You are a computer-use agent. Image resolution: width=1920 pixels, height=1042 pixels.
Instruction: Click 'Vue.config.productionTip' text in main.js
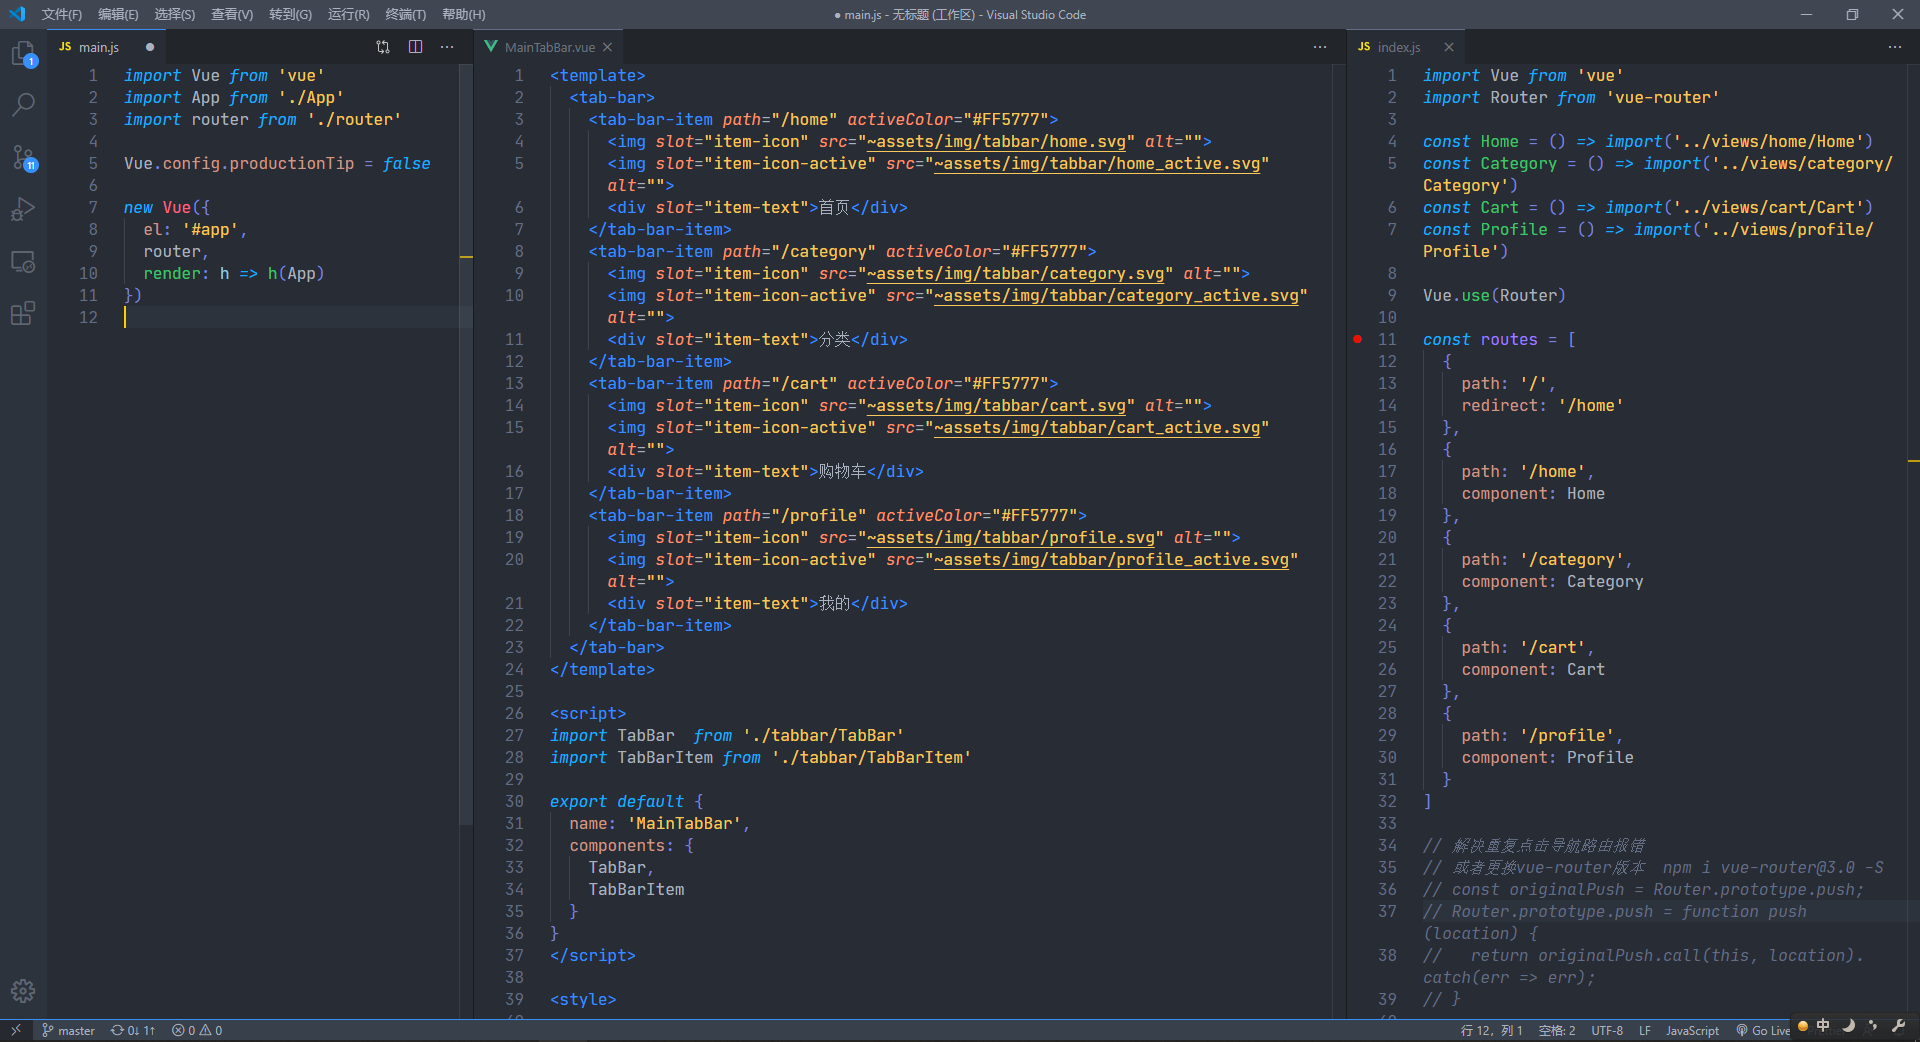pyautogui.click(x=239, y=164)
